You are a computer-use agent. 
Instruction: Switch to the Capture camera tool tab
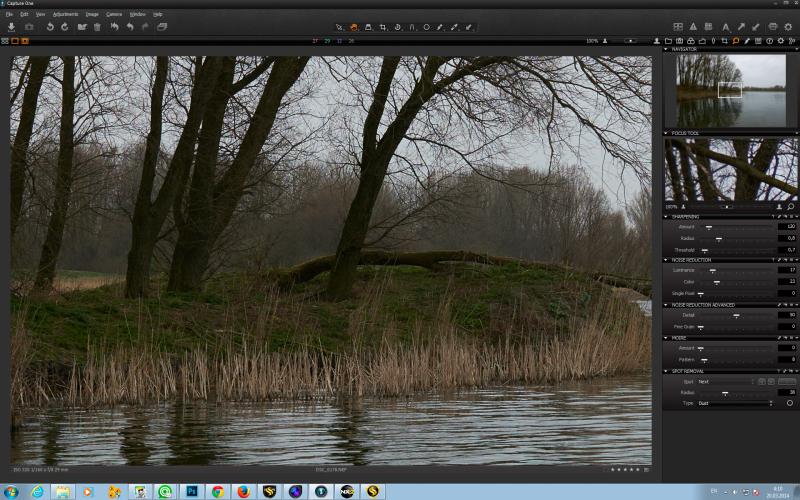coord(680,41)
